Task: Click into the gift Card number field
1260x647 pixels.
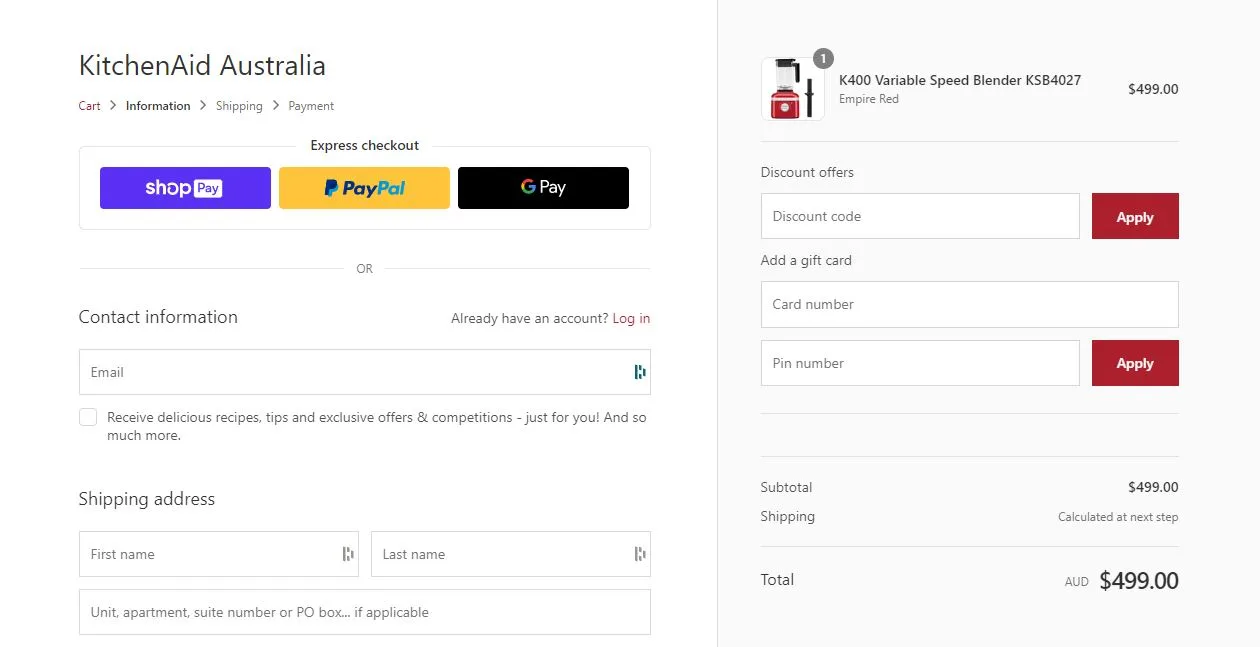Action: [968, 304]
